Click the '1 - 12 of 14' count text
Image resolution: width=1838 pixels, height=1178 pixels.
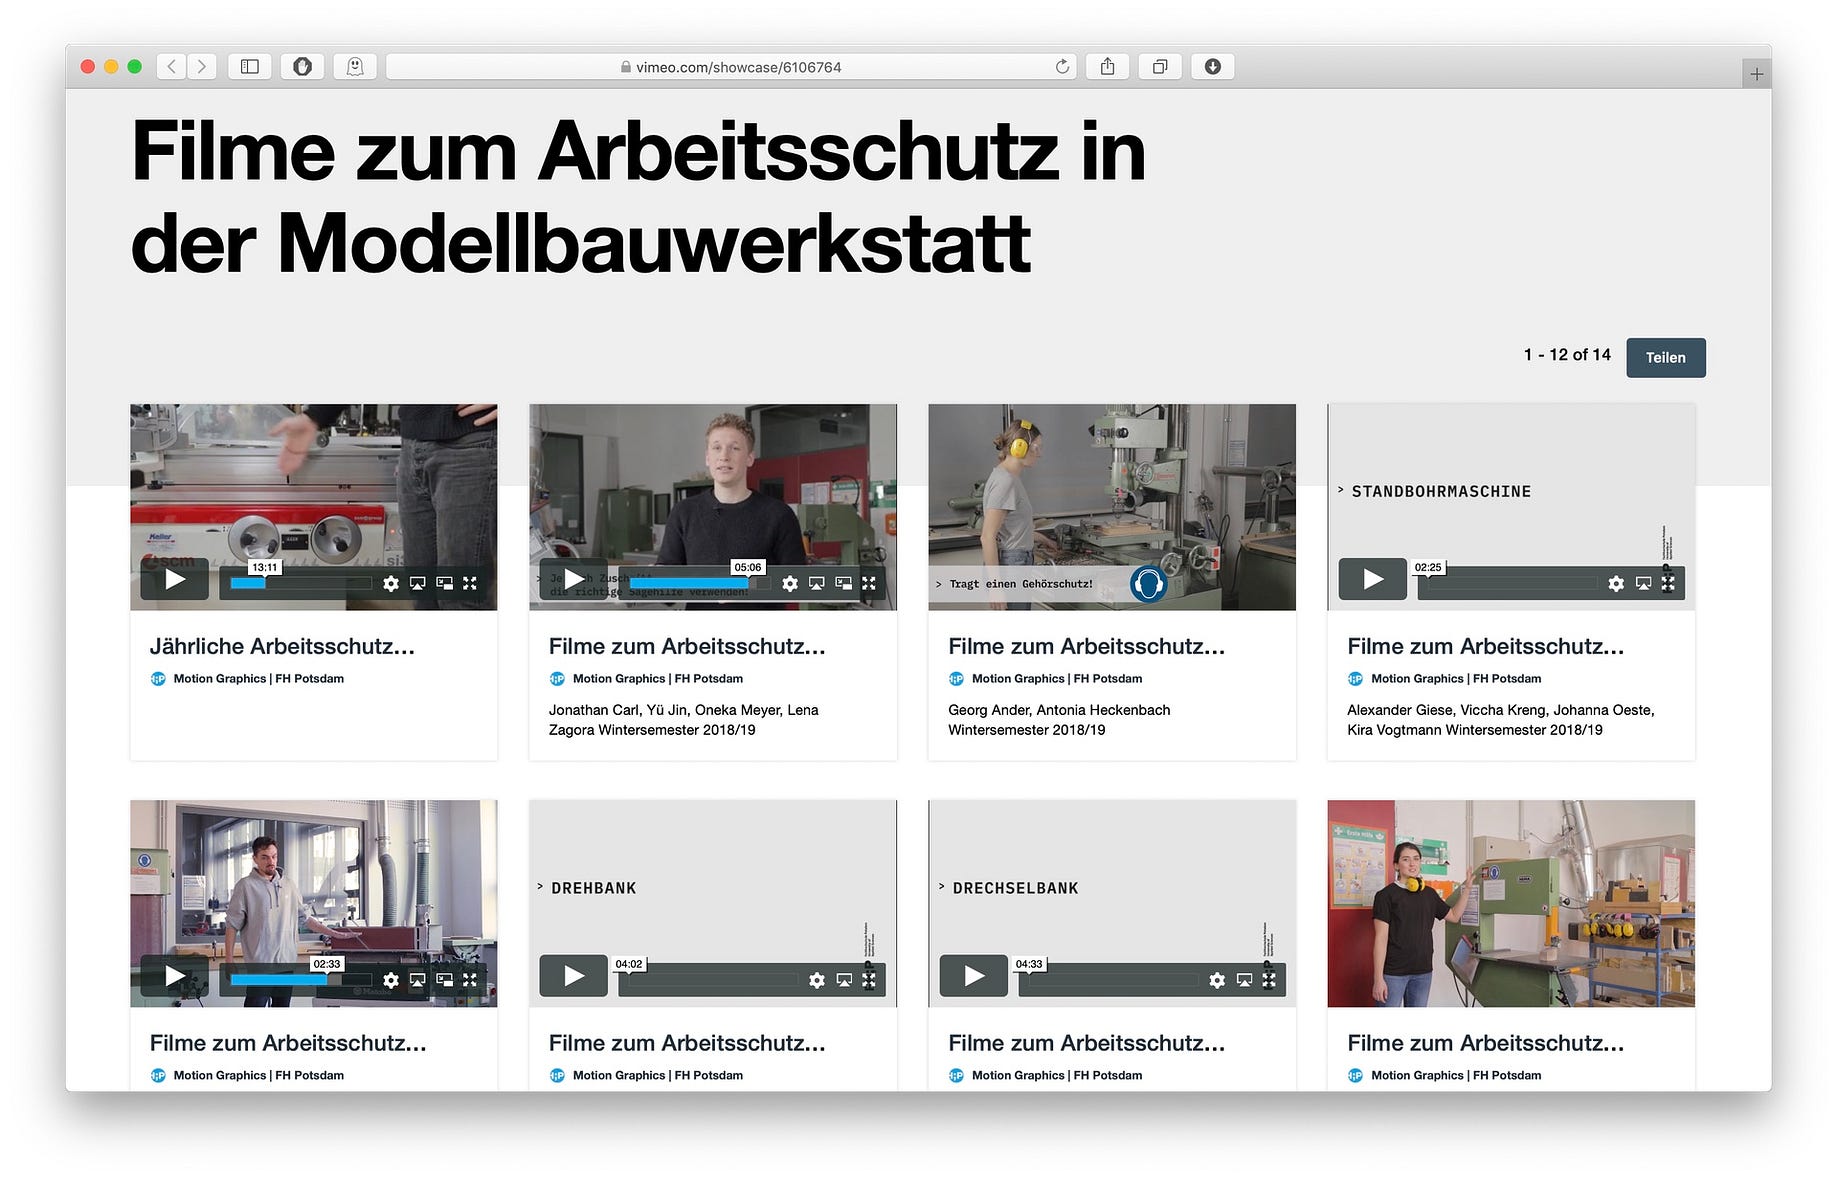coord(1567,355)
